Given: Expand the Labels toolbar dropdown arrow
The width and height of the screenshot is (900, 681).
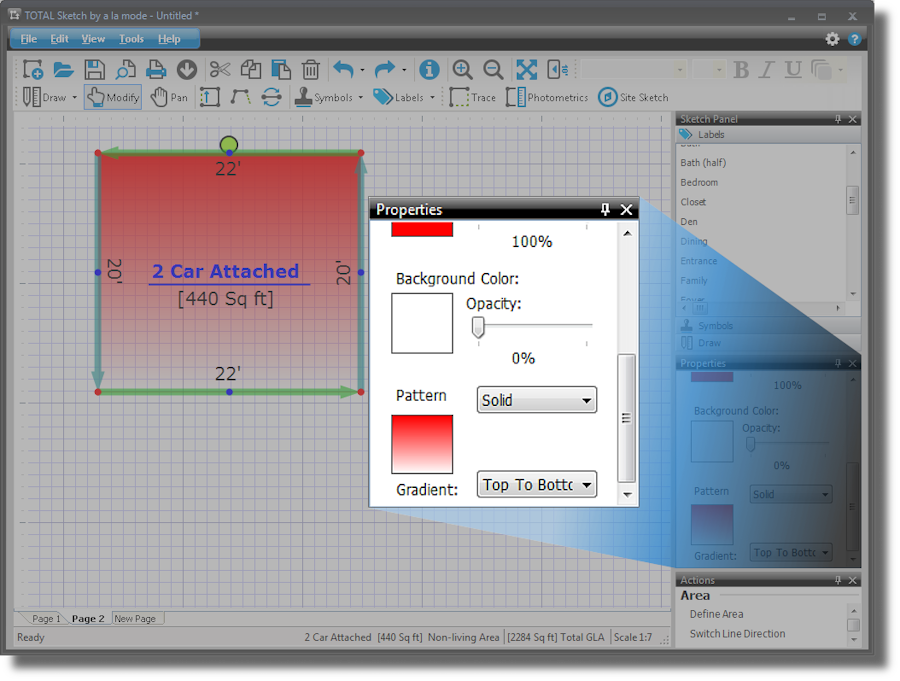Looking at the screenshot, I should pyautogui.click(x=432, y=98).
